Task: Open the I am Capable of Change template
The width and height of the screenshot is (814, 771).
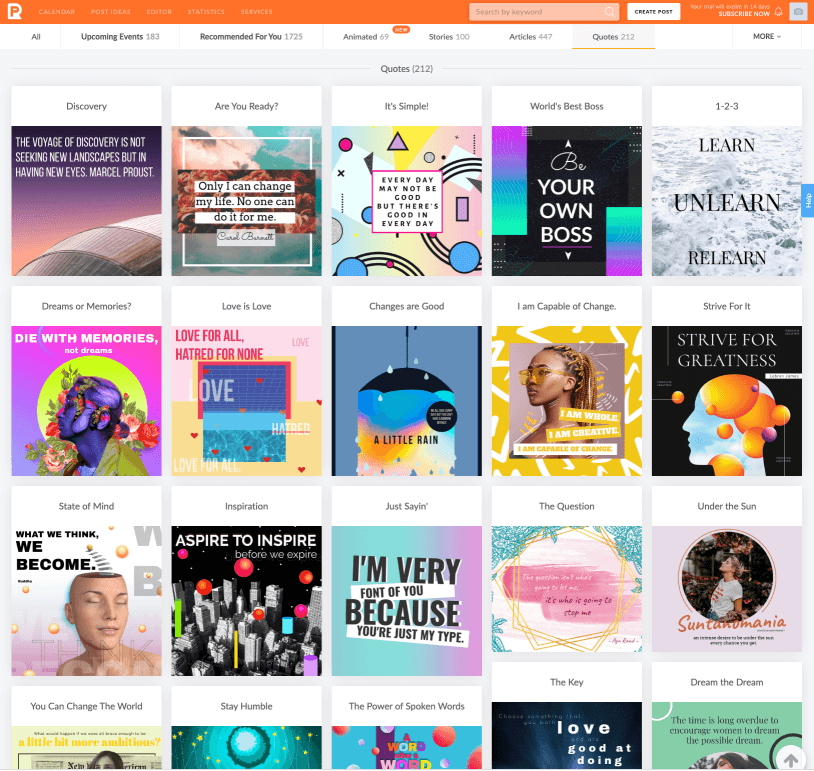Action: (x=566, y=381)
